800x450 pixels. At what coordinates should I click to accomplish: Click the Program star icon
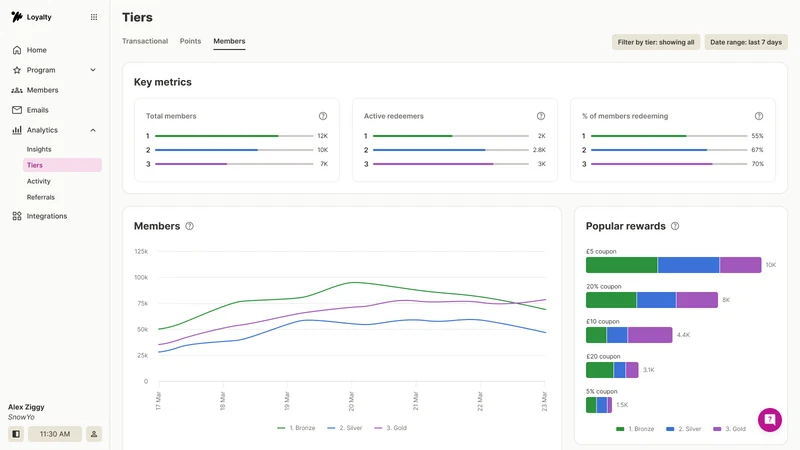pyautogui.click(x=17, y=70)
